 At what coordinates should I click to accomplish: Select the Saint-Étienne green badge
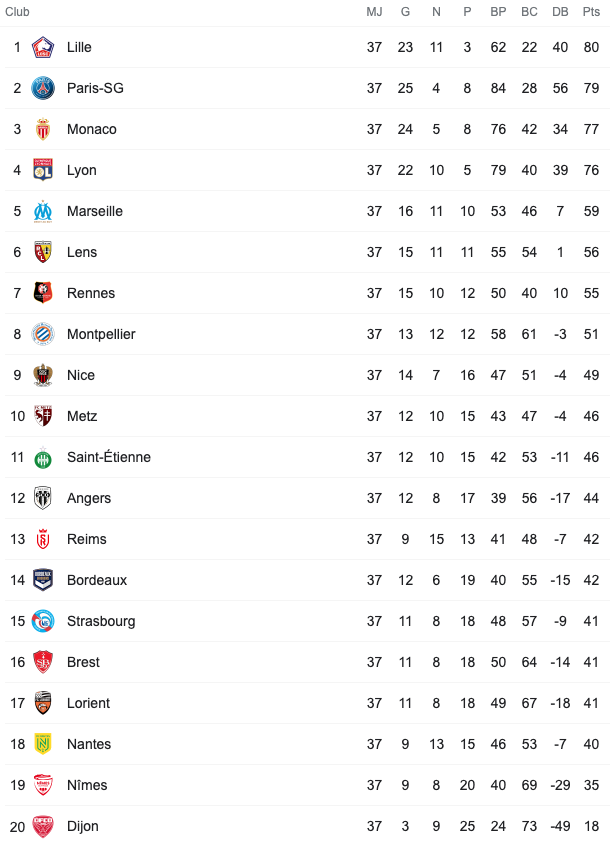[43, 458]
